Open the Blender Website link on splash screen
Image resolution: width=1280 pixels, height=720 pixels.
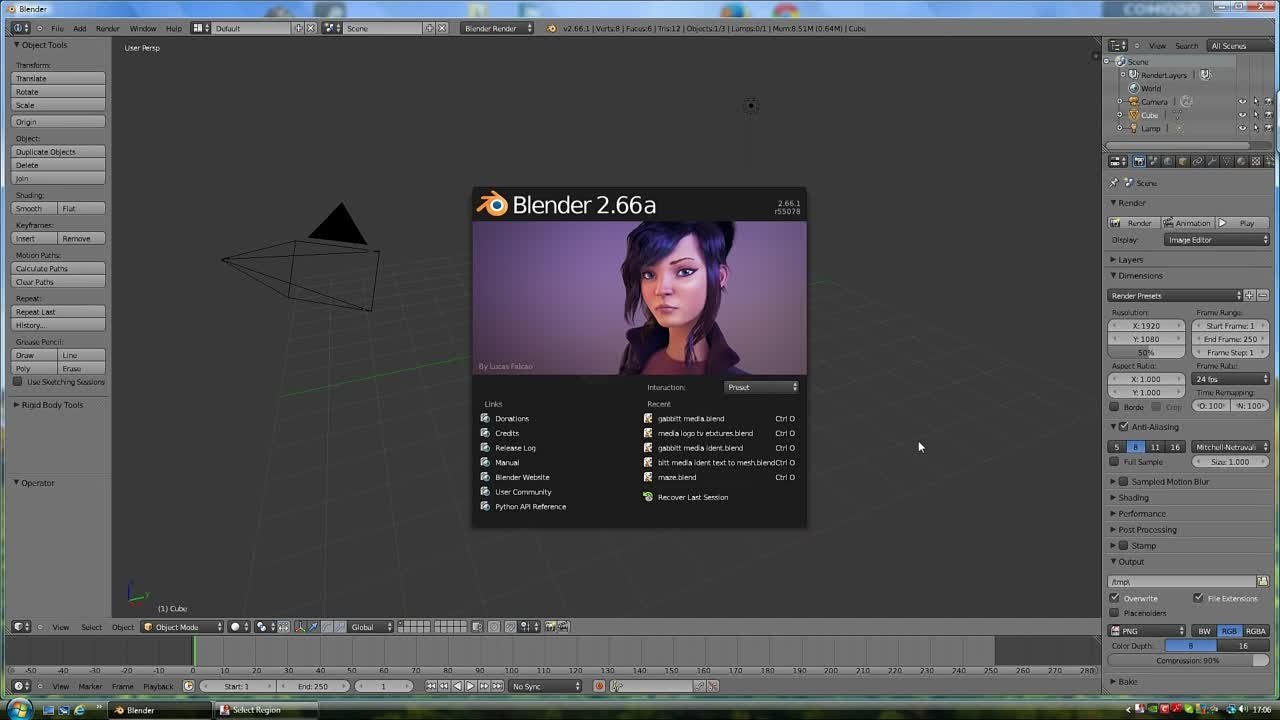pyautogui.click(x=522, y=477)
